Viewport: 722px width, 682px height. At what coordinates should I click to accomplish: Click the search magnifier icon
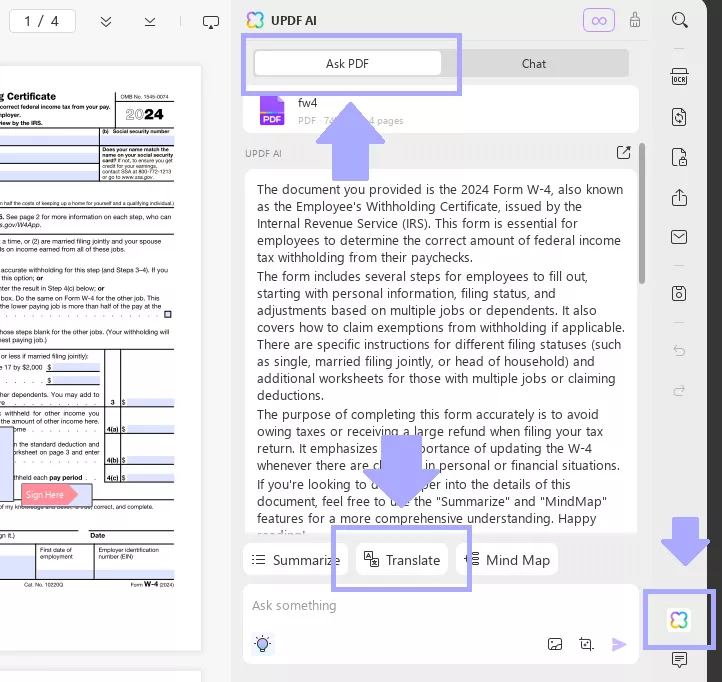[680, 20]
